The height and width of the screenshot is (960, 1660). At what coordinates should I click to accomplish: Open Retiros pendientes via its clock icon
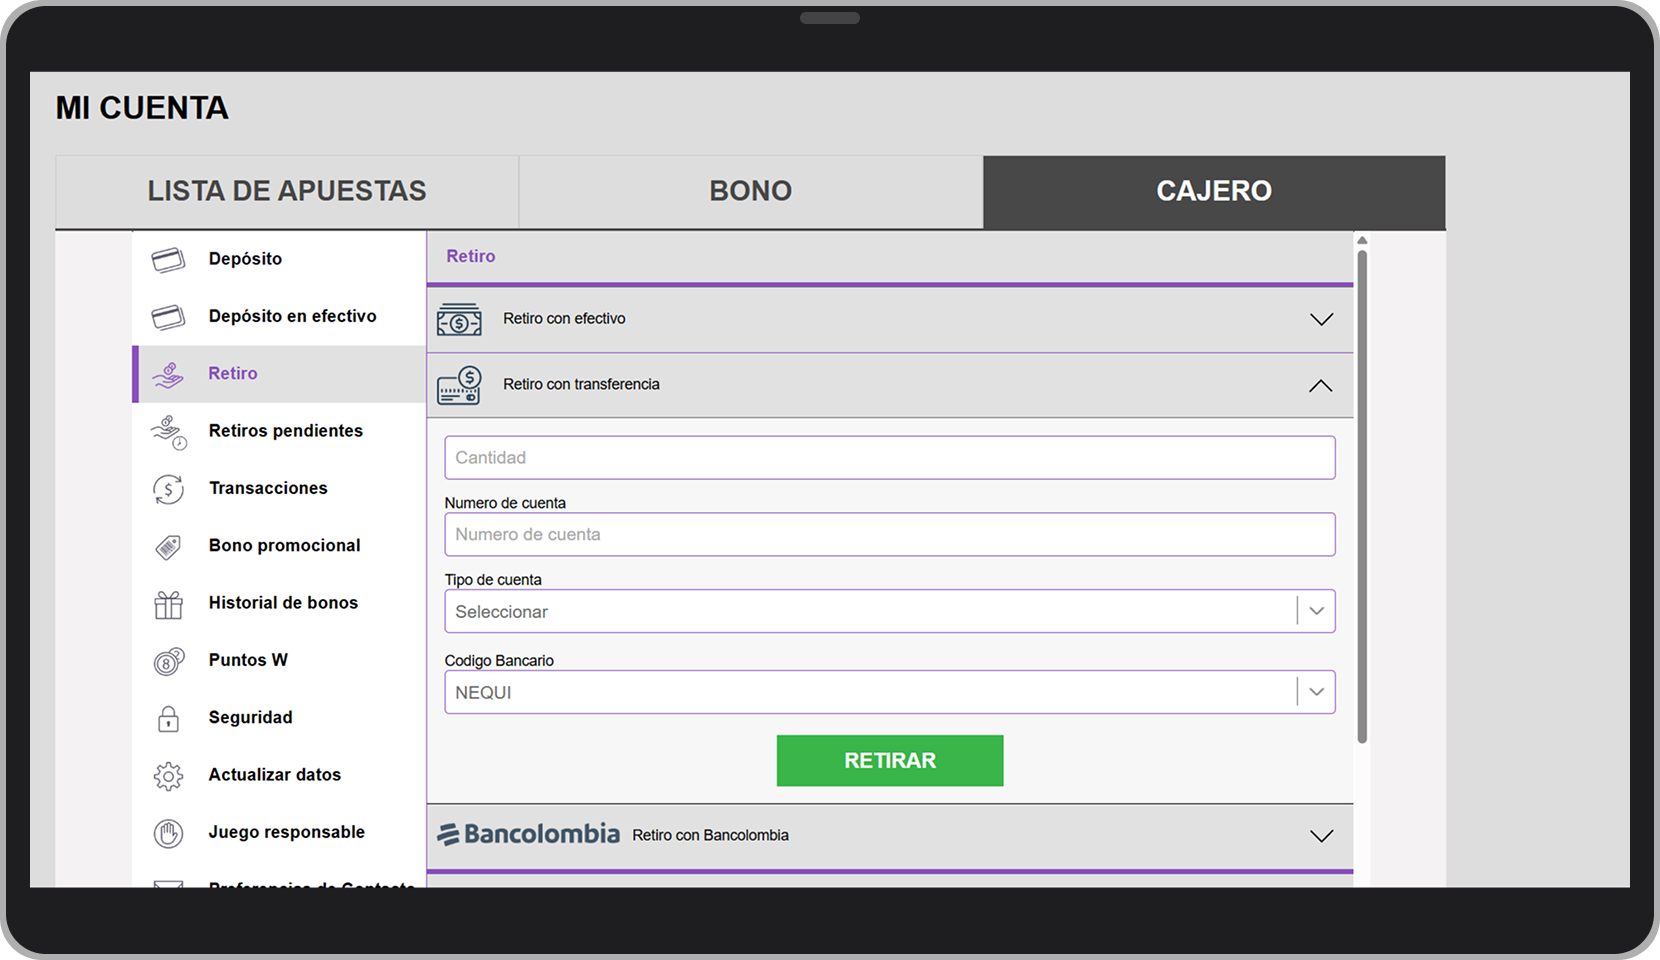[x=168, y=431]
